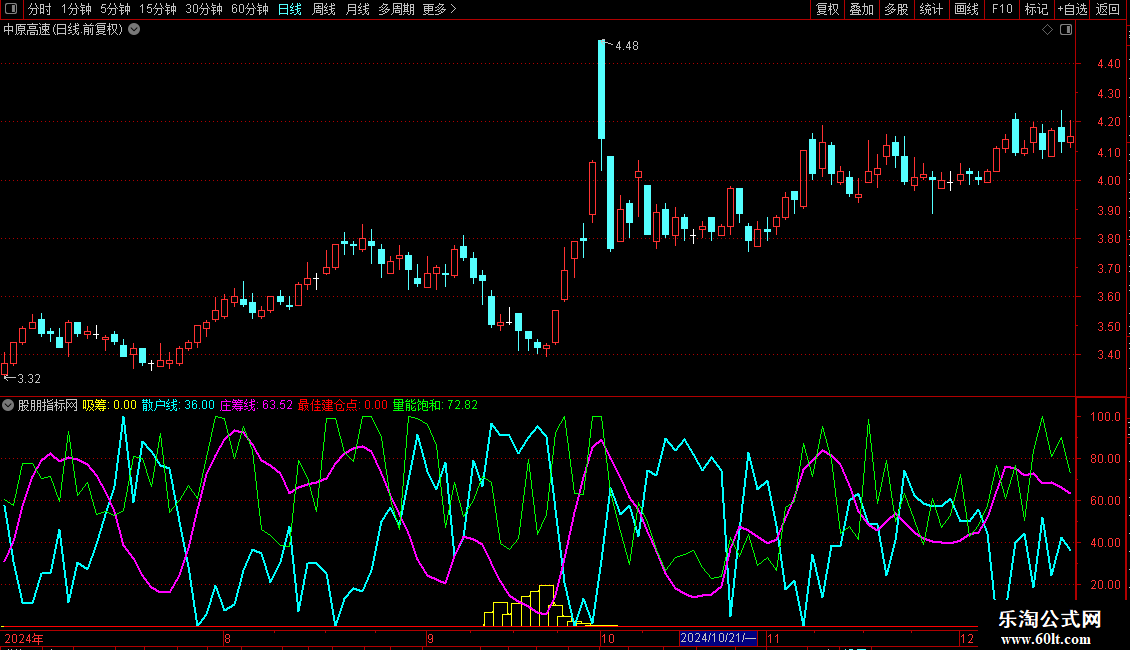Click the 100.0 indicator axis label
1130x650 pixels.
click(1105, 417)
